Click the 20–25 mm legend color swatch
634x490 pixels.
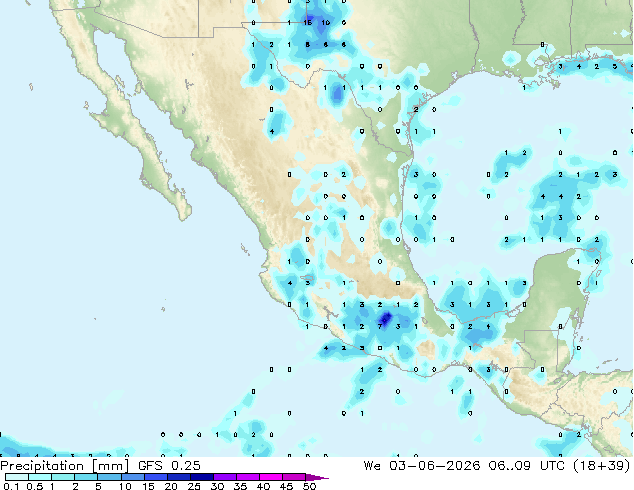click(179, 477)
